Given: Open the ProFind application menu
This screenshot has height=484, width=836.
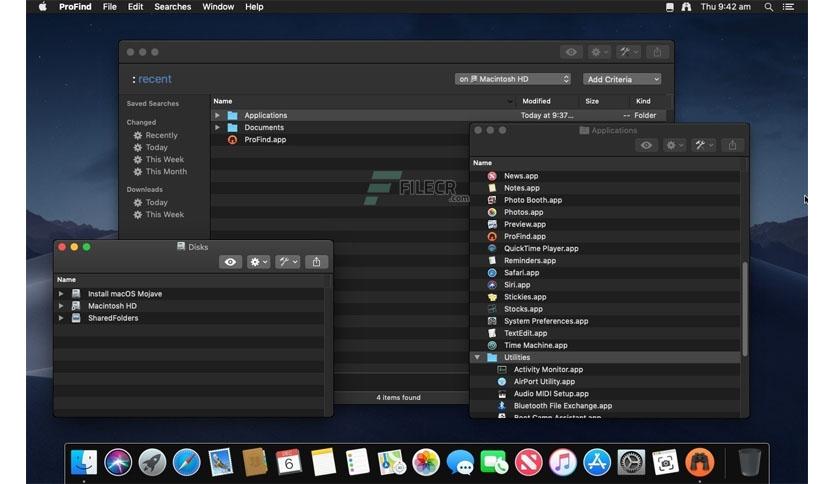Looking at the screenshot, I should [x=75, y=7].
